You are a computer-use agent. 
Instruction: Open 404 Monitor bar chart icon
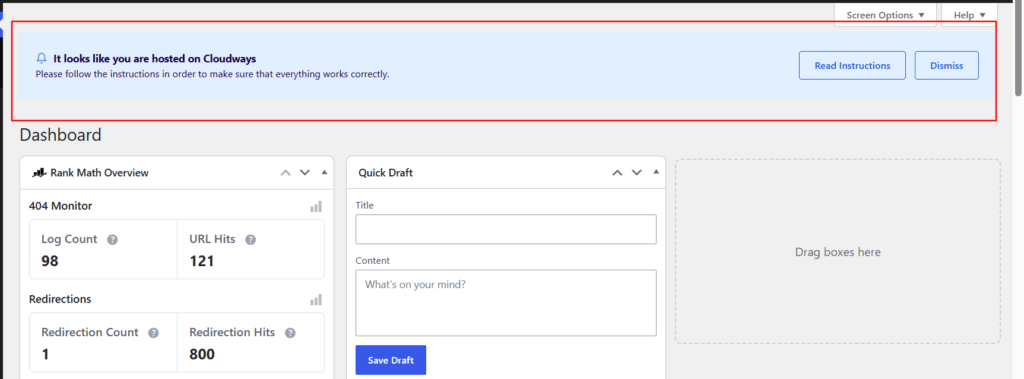(316, 206)
